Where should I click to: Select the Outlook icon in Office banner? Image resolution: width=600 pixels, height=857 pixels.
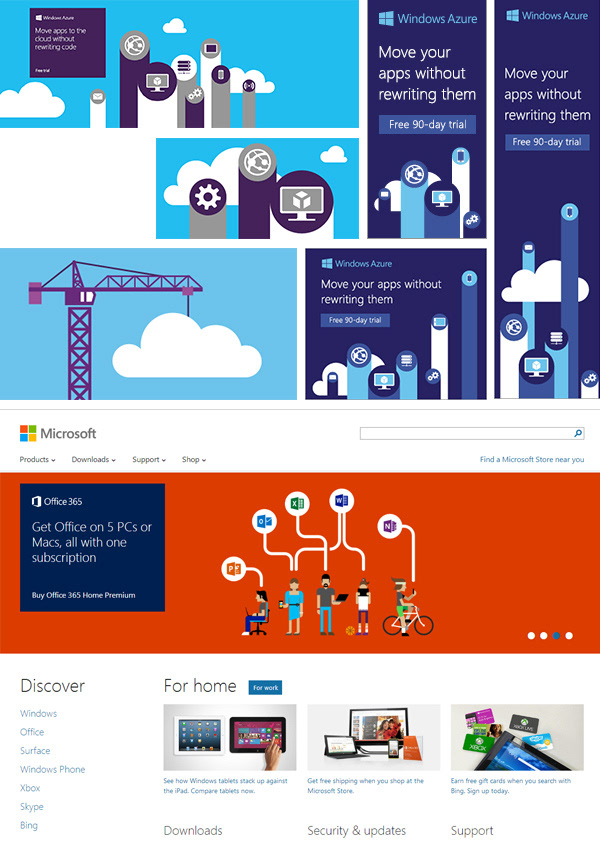tap(264, 521)
